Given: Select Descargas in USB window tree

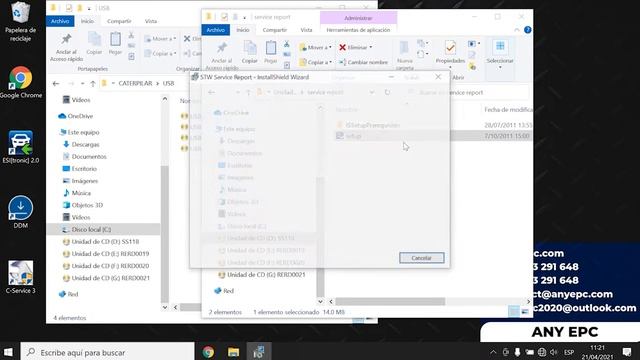Looking at the screenshot, I should tap(81, 144).
